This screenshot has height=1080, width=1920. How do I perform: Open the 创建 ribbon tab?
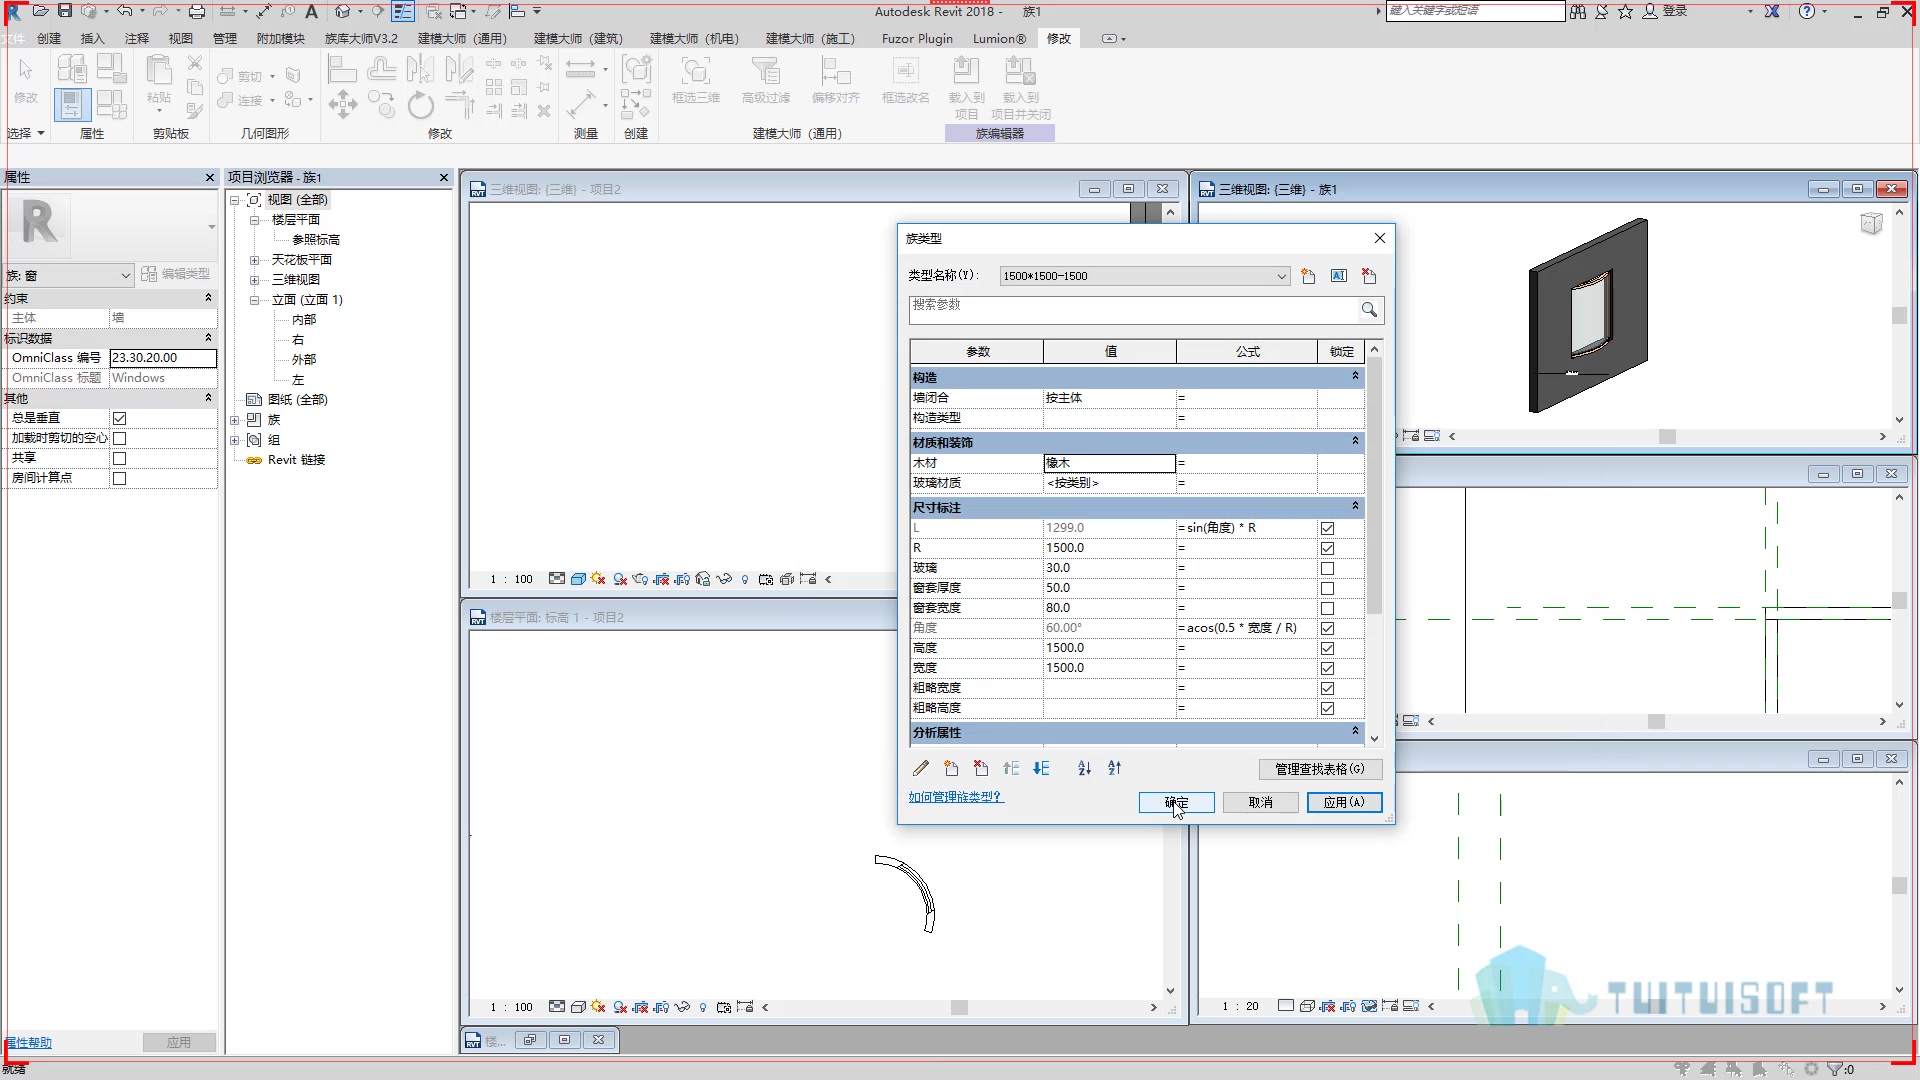(49, 38)
